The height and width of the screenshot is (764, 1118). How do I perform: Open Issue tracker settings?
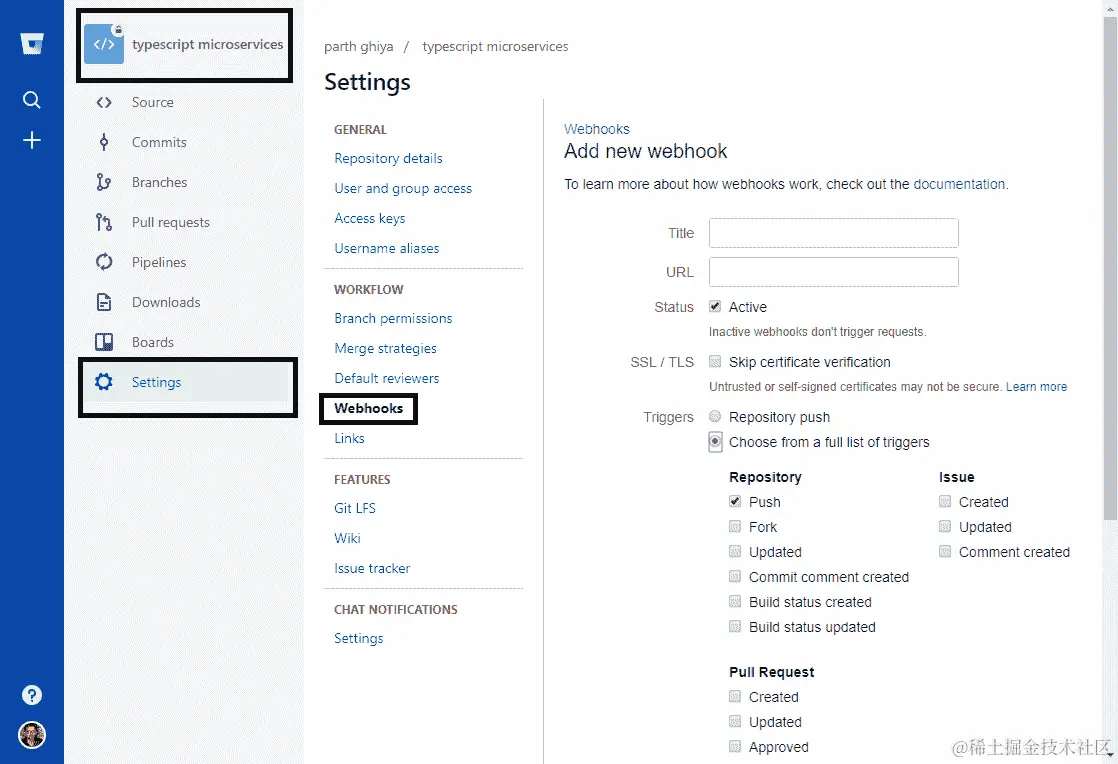[x=372, y=568]
